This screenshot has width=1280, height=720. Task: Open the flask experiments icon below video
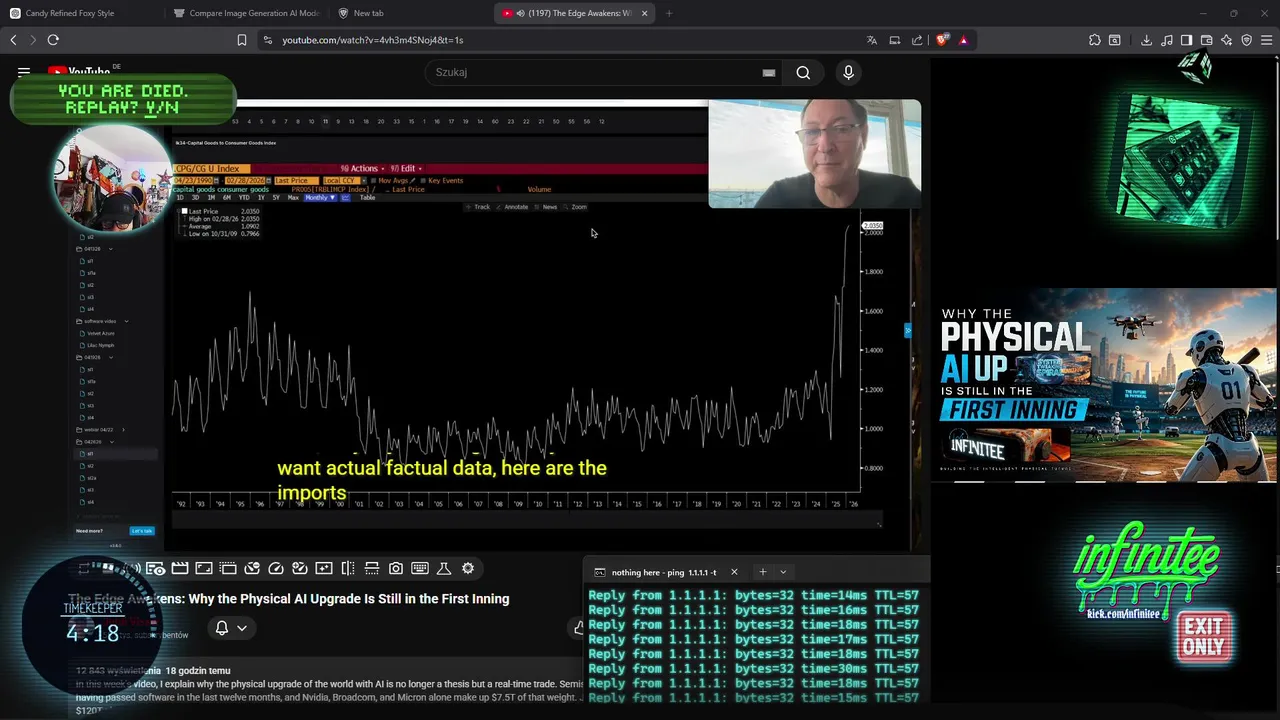coord(444,568)
